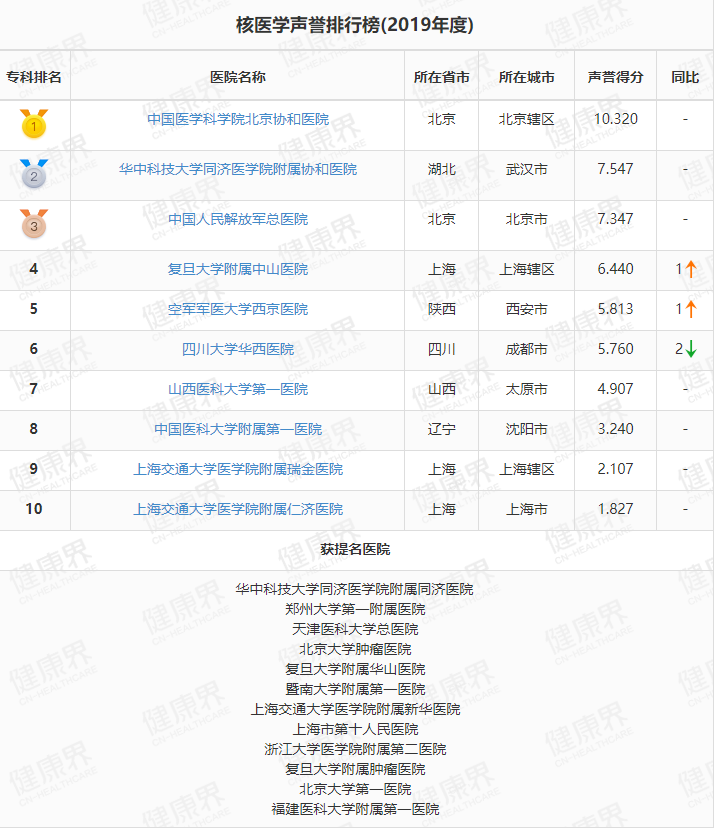Click the orange up arrow in 空军军医大学西京医院 row
This screenshot has width=714, height=830.
[x=691, y=309]
